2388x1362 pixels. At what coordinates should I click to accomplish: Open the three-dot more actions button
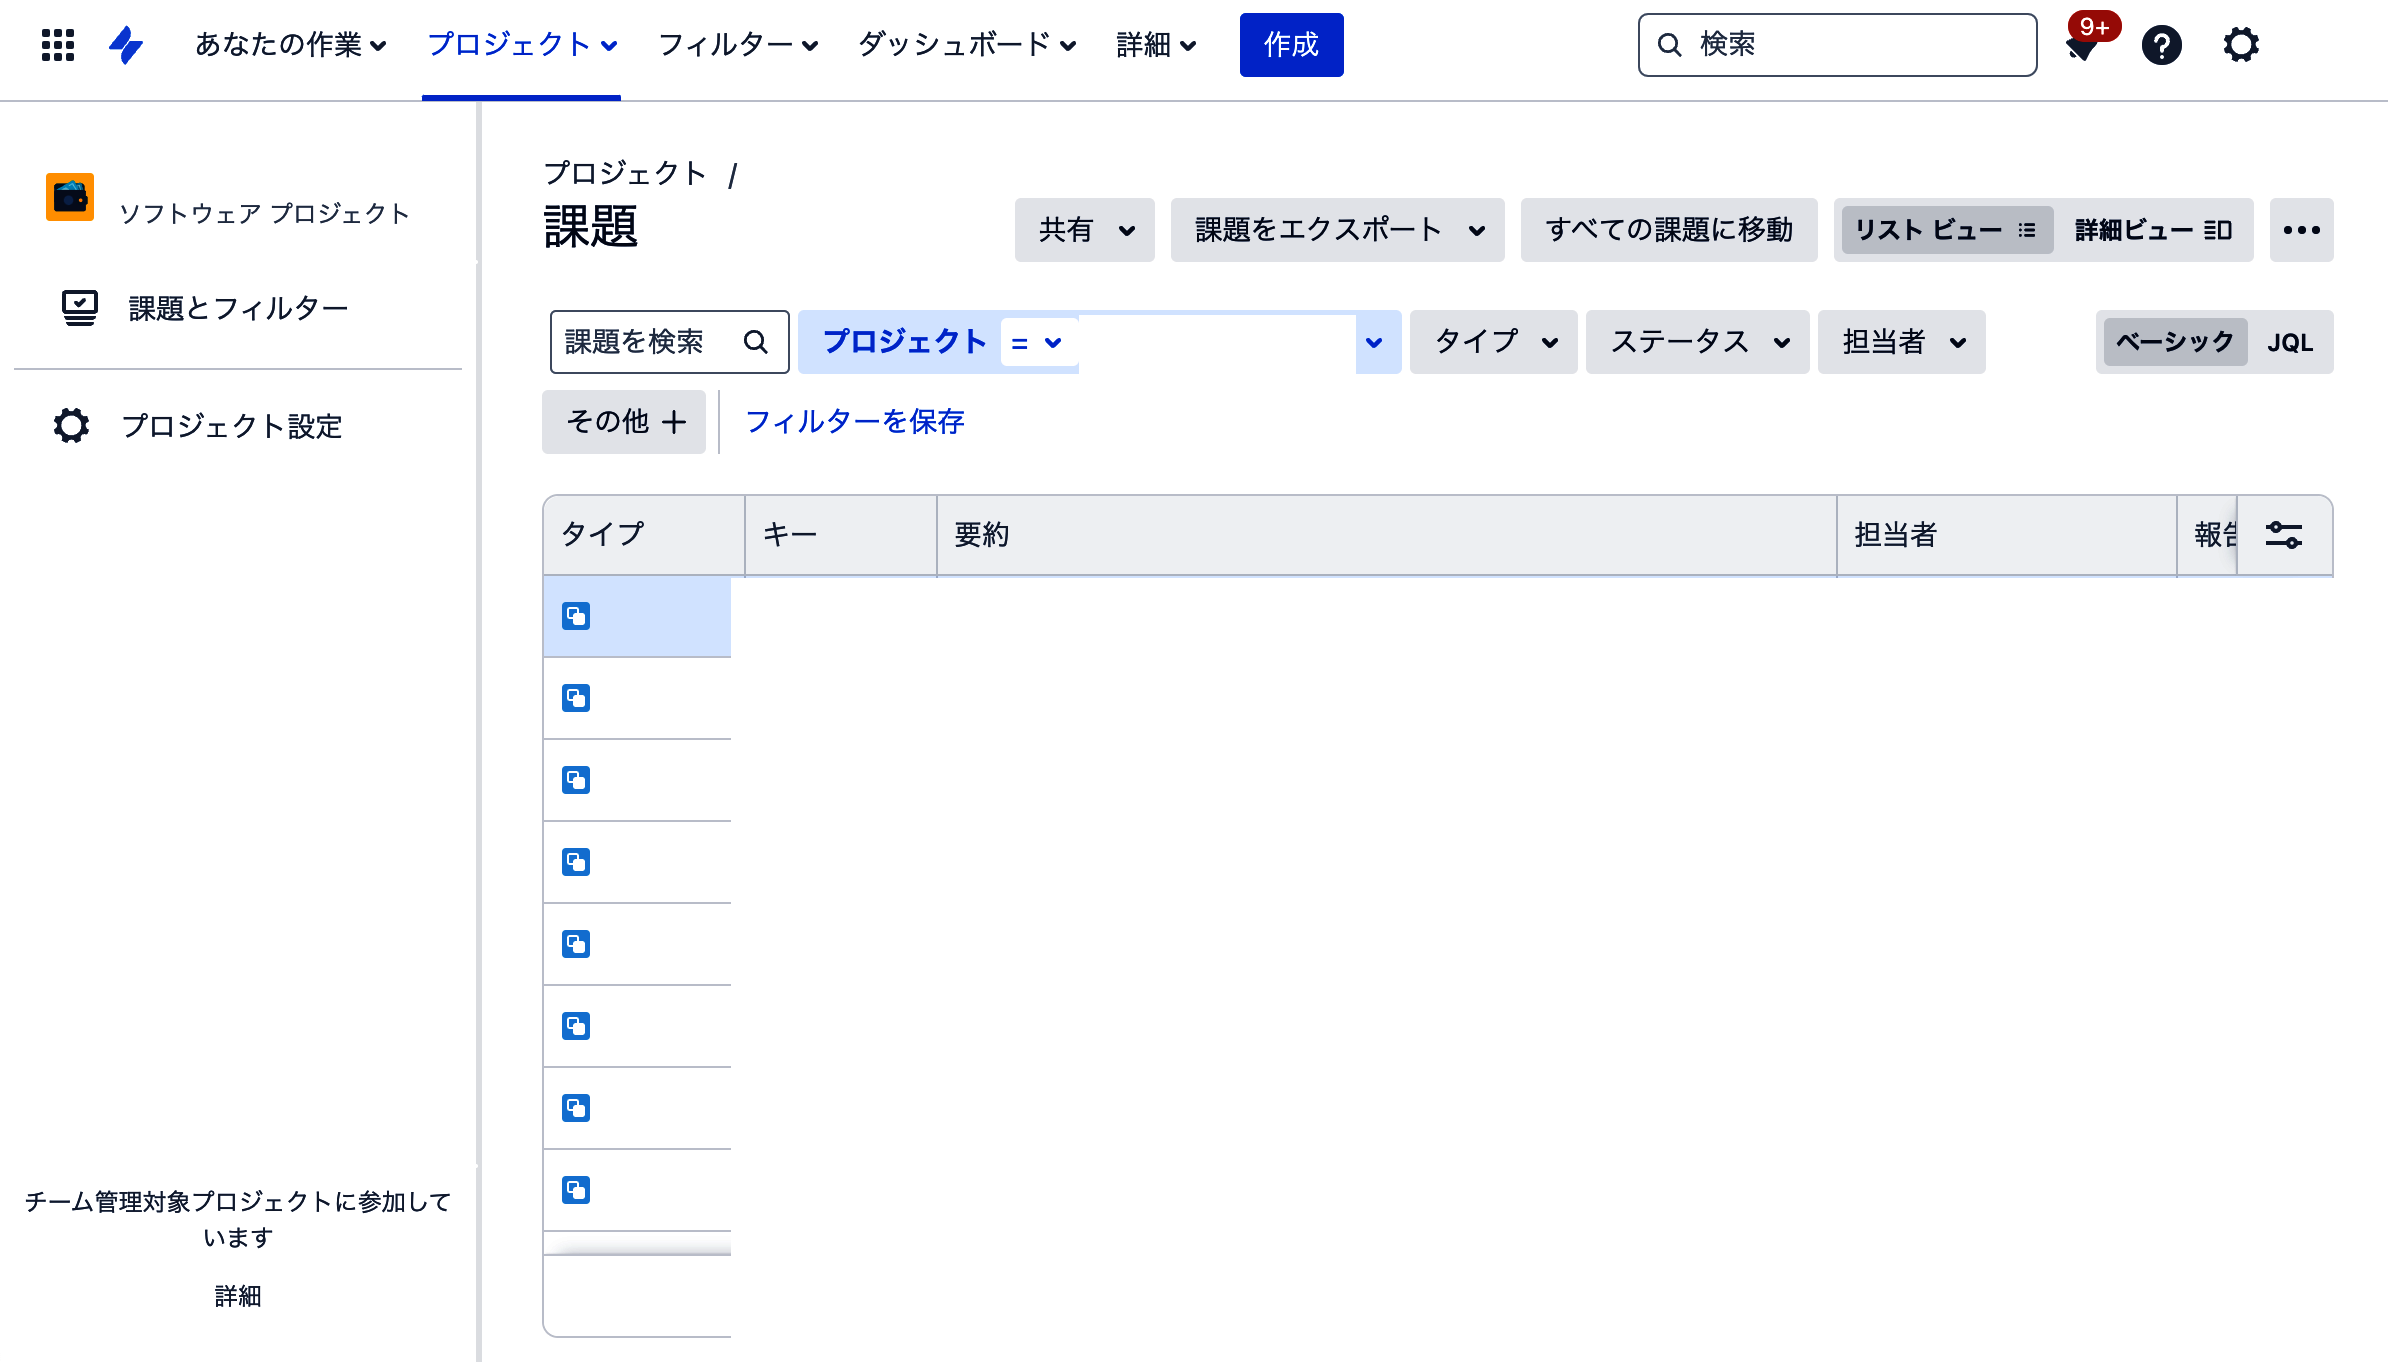[x=2302, y=230]
